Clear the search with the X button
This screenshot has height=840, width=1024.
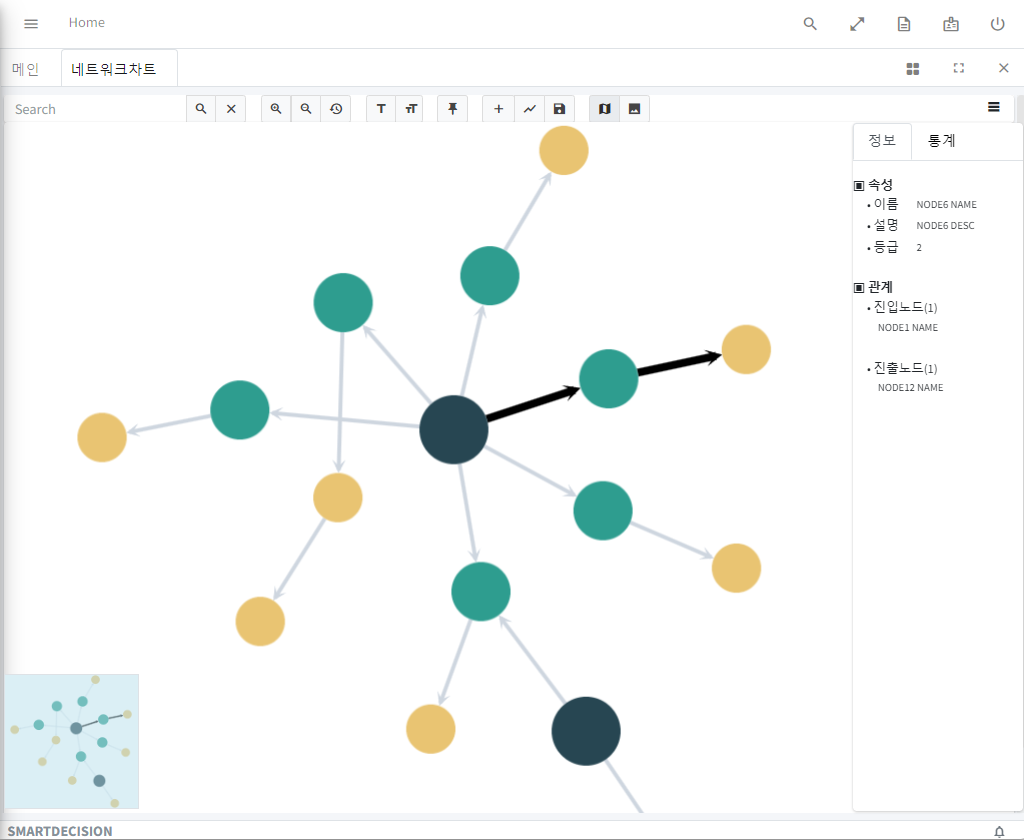coord(231,109)
